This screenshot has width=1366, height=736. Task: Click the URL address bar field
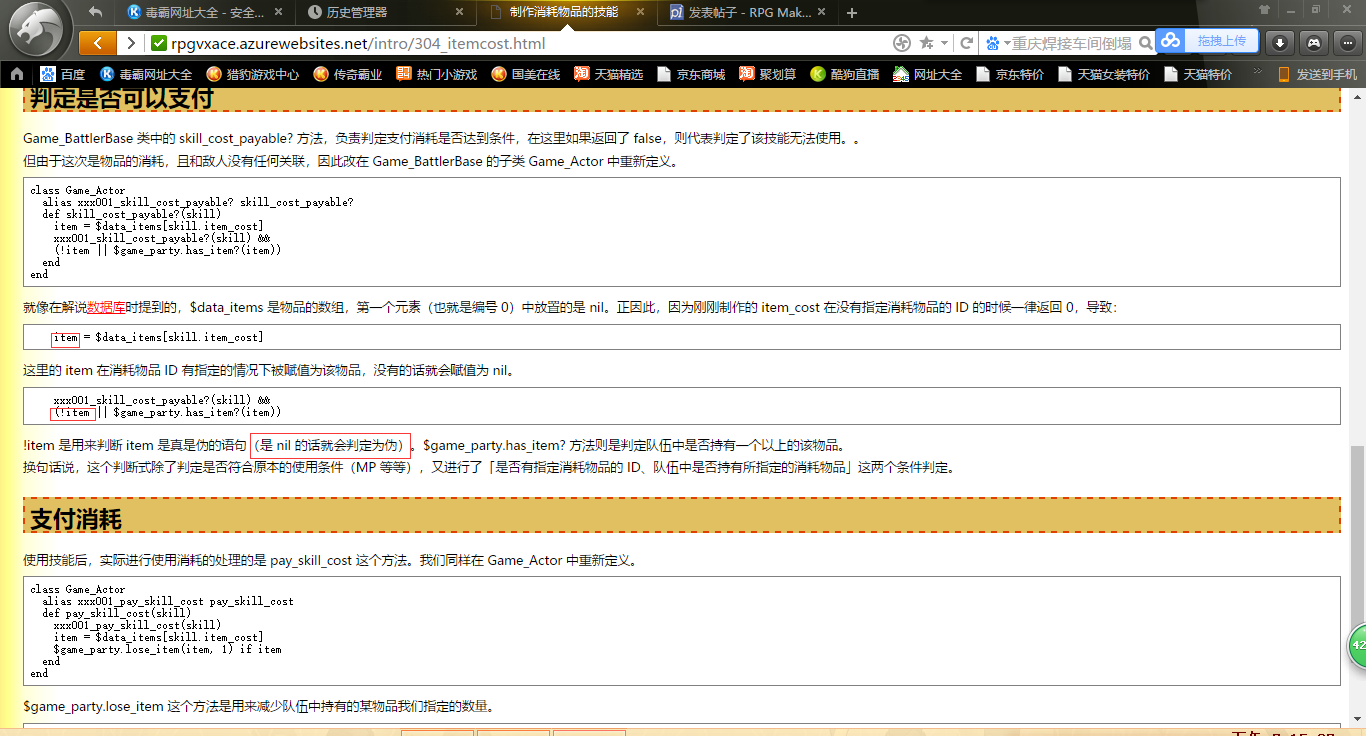point(528,43)
